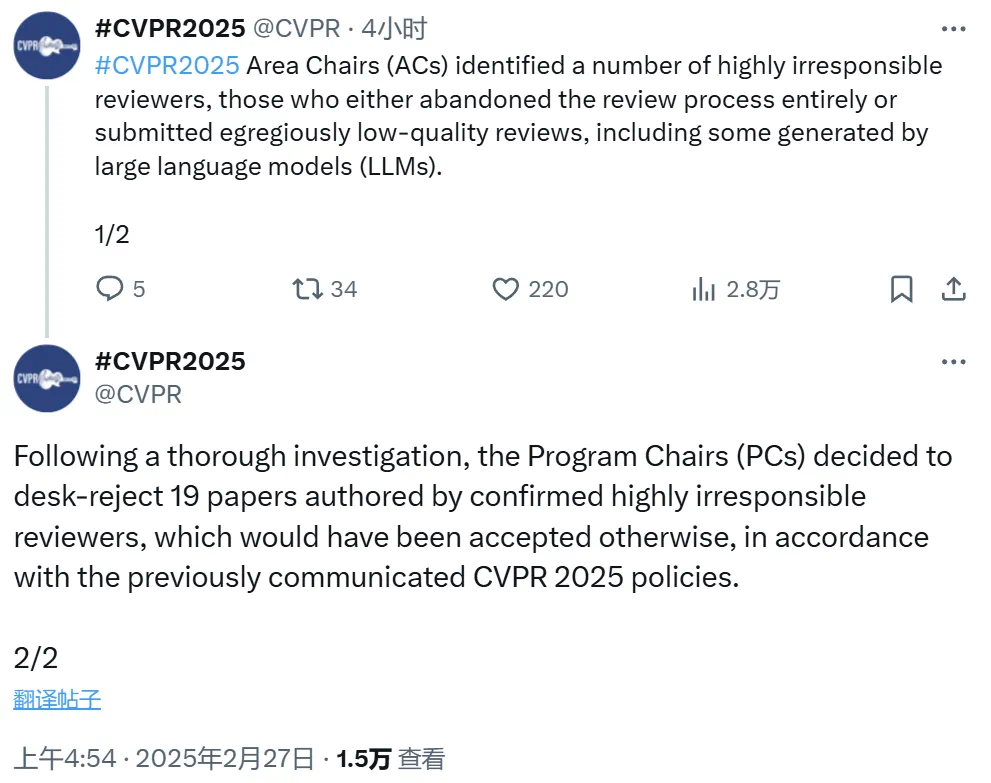Open the #CVPR2025 display name on the second tweet
This screenshot has width=991, height=783.
coord(170,361)
